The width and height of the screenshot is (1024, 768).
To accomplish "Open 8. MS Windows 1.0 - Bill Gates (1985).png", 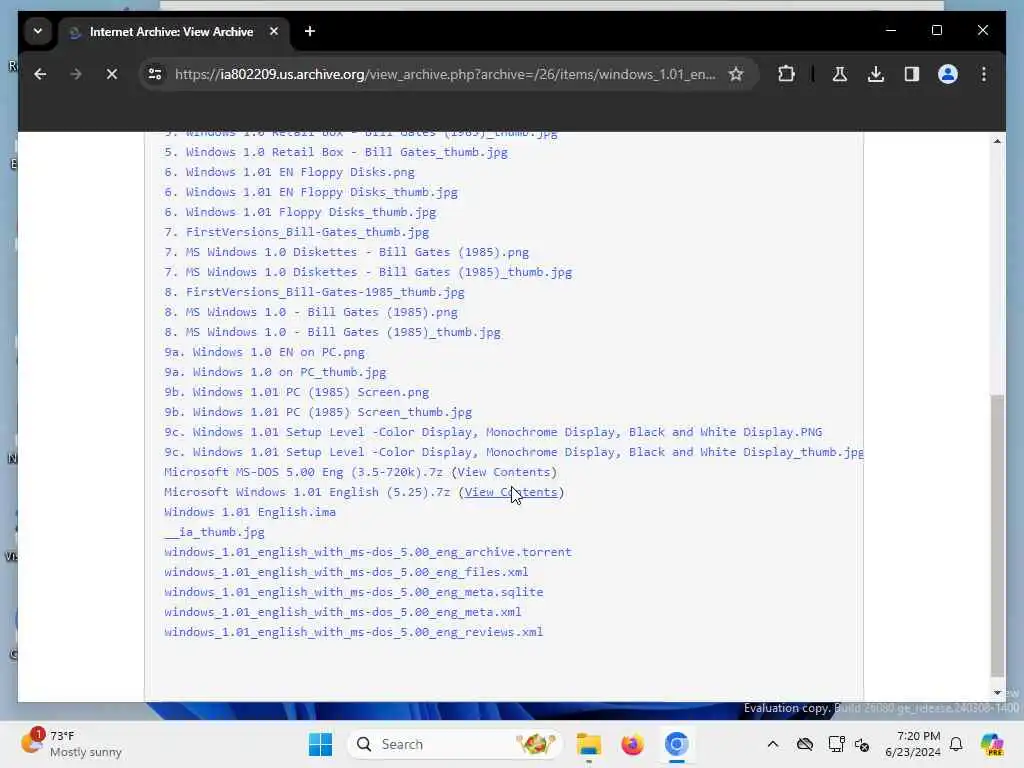I will [311, 312].
